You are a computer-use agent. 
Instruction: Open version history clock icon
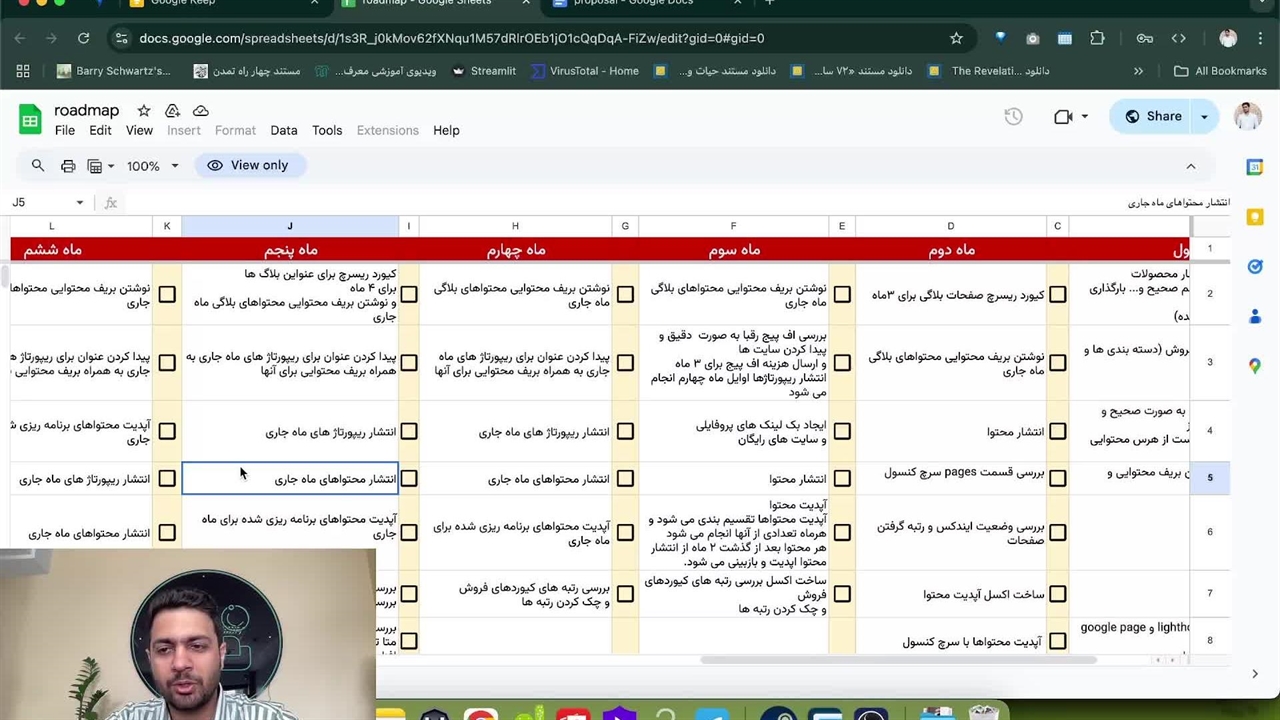point(1013,117)
